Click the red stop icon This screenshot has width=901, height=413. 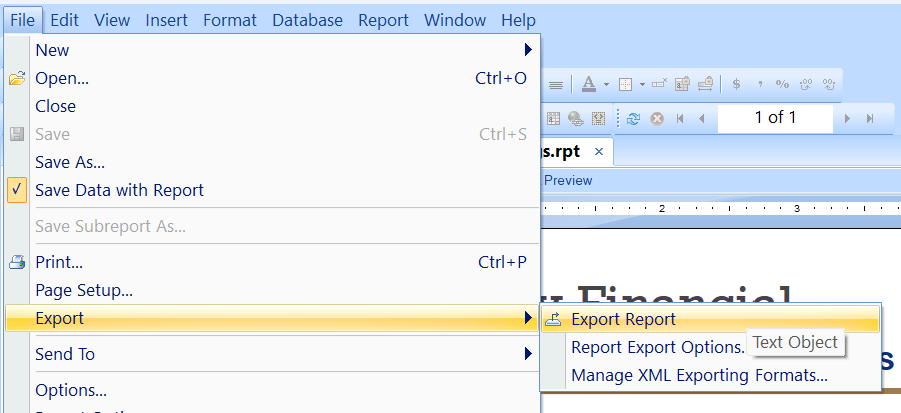point(657,118)
